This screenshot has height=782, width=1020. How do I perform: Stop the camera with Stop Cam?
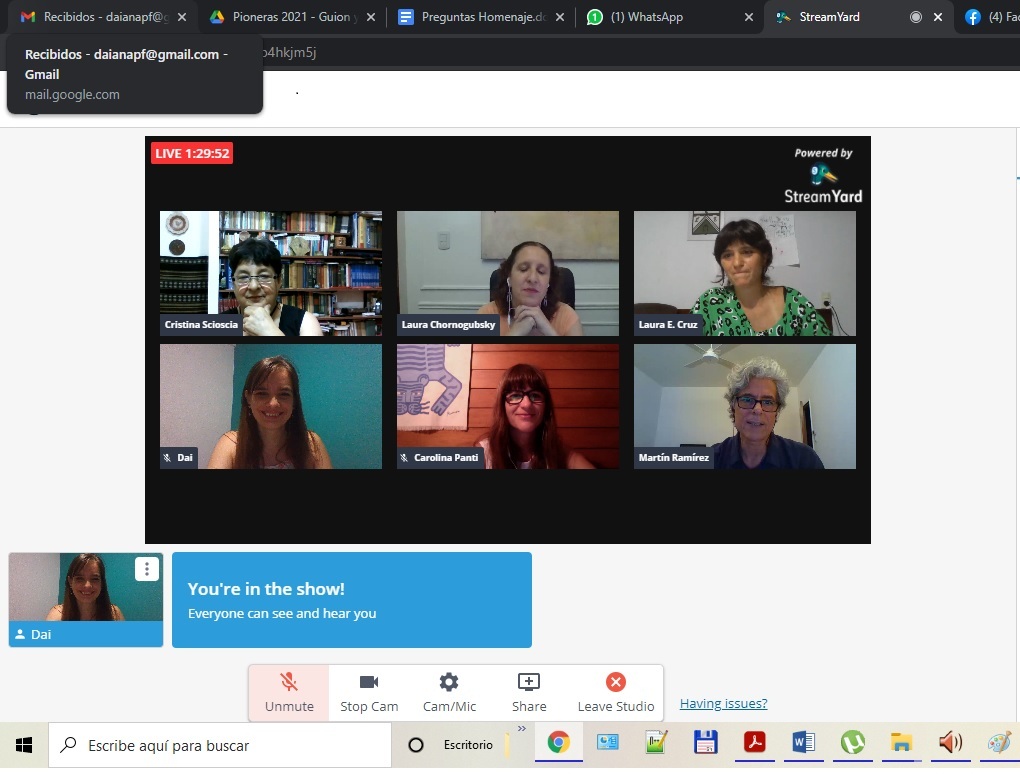pos(369,692)
